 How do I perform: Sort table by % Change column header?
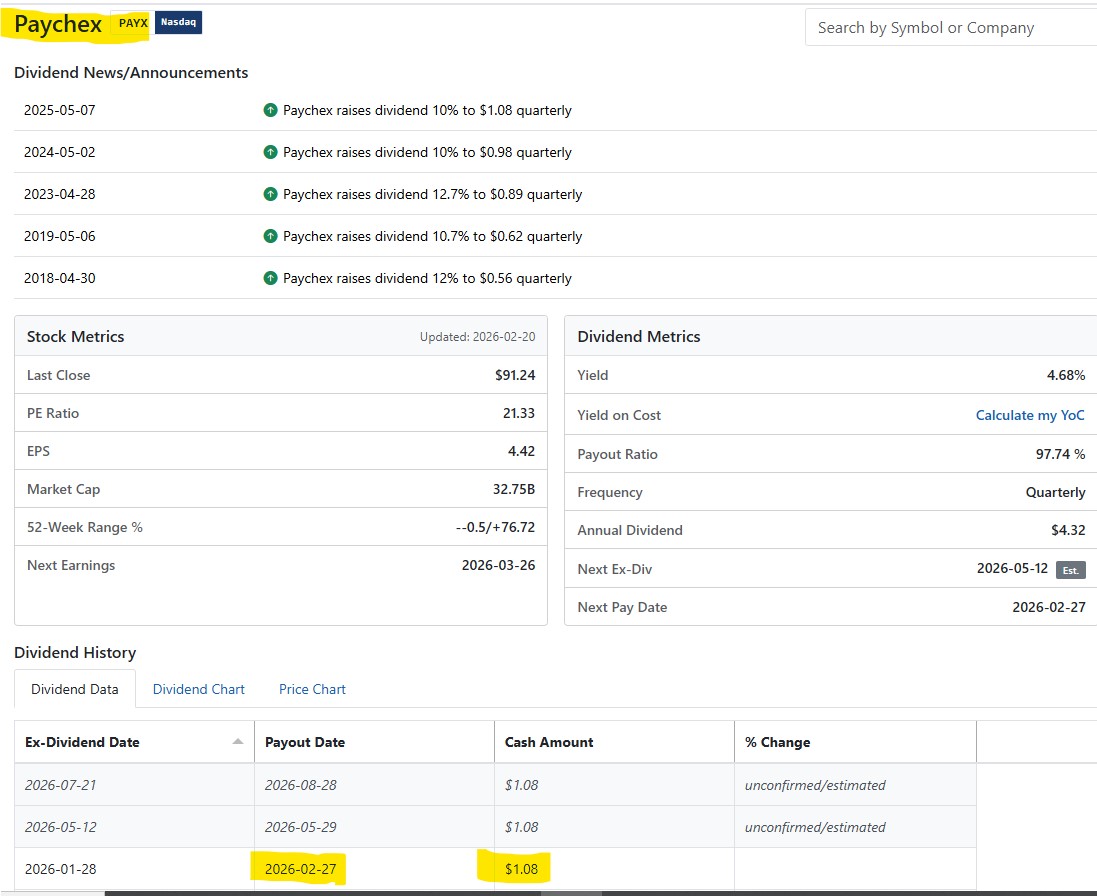pyautogui.click(x=777, y=742)
